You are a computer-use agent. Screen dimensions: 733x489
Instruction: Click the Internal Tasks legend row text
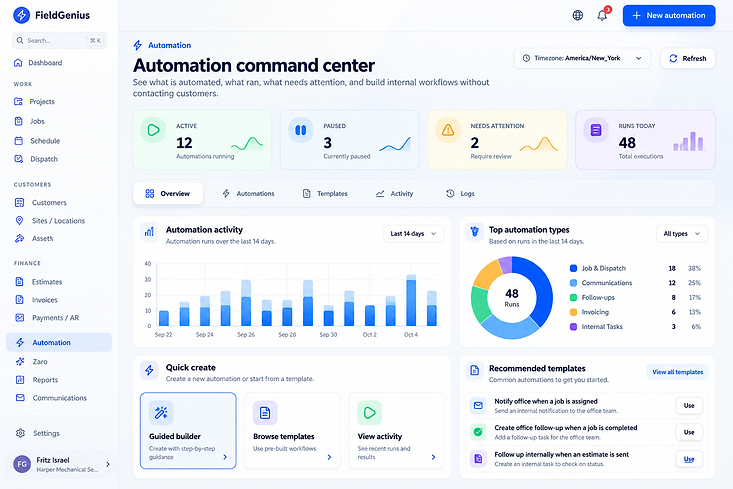[x=602, y=326]
